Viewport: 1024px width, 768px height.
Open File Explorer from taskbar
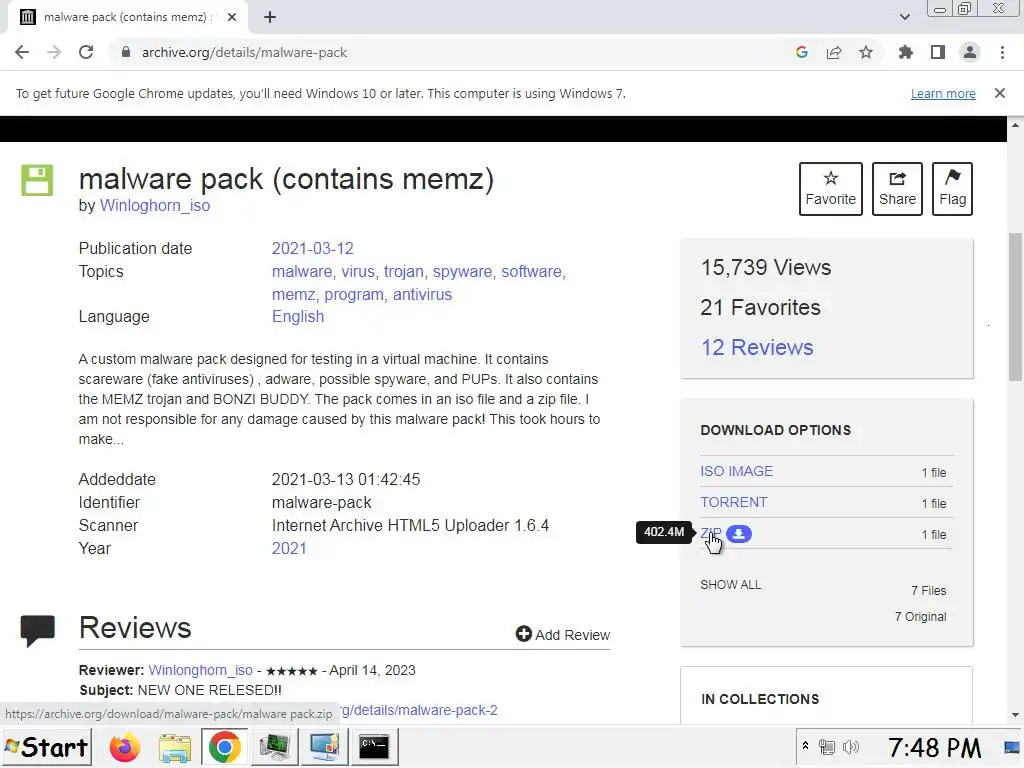click(x=174, y=747)
